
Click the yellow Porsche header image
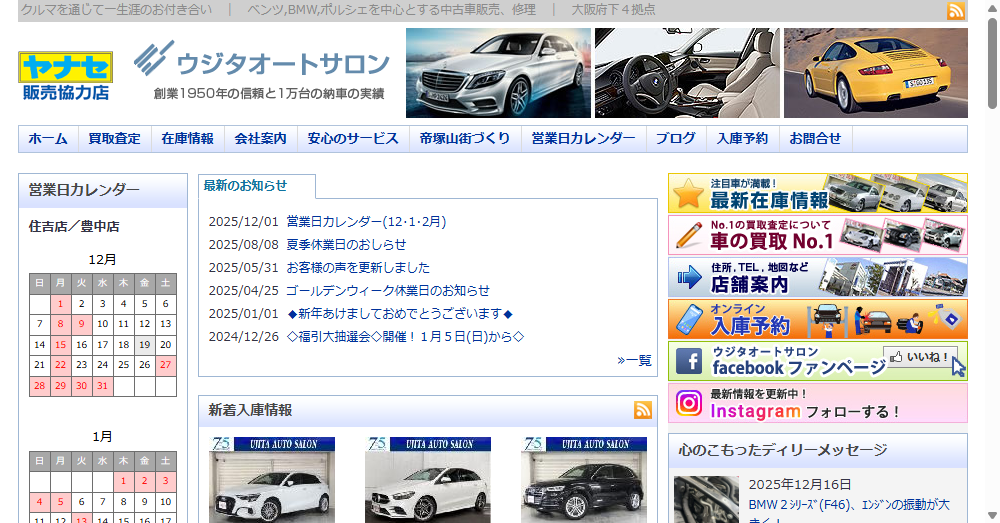tap(875, 73)
